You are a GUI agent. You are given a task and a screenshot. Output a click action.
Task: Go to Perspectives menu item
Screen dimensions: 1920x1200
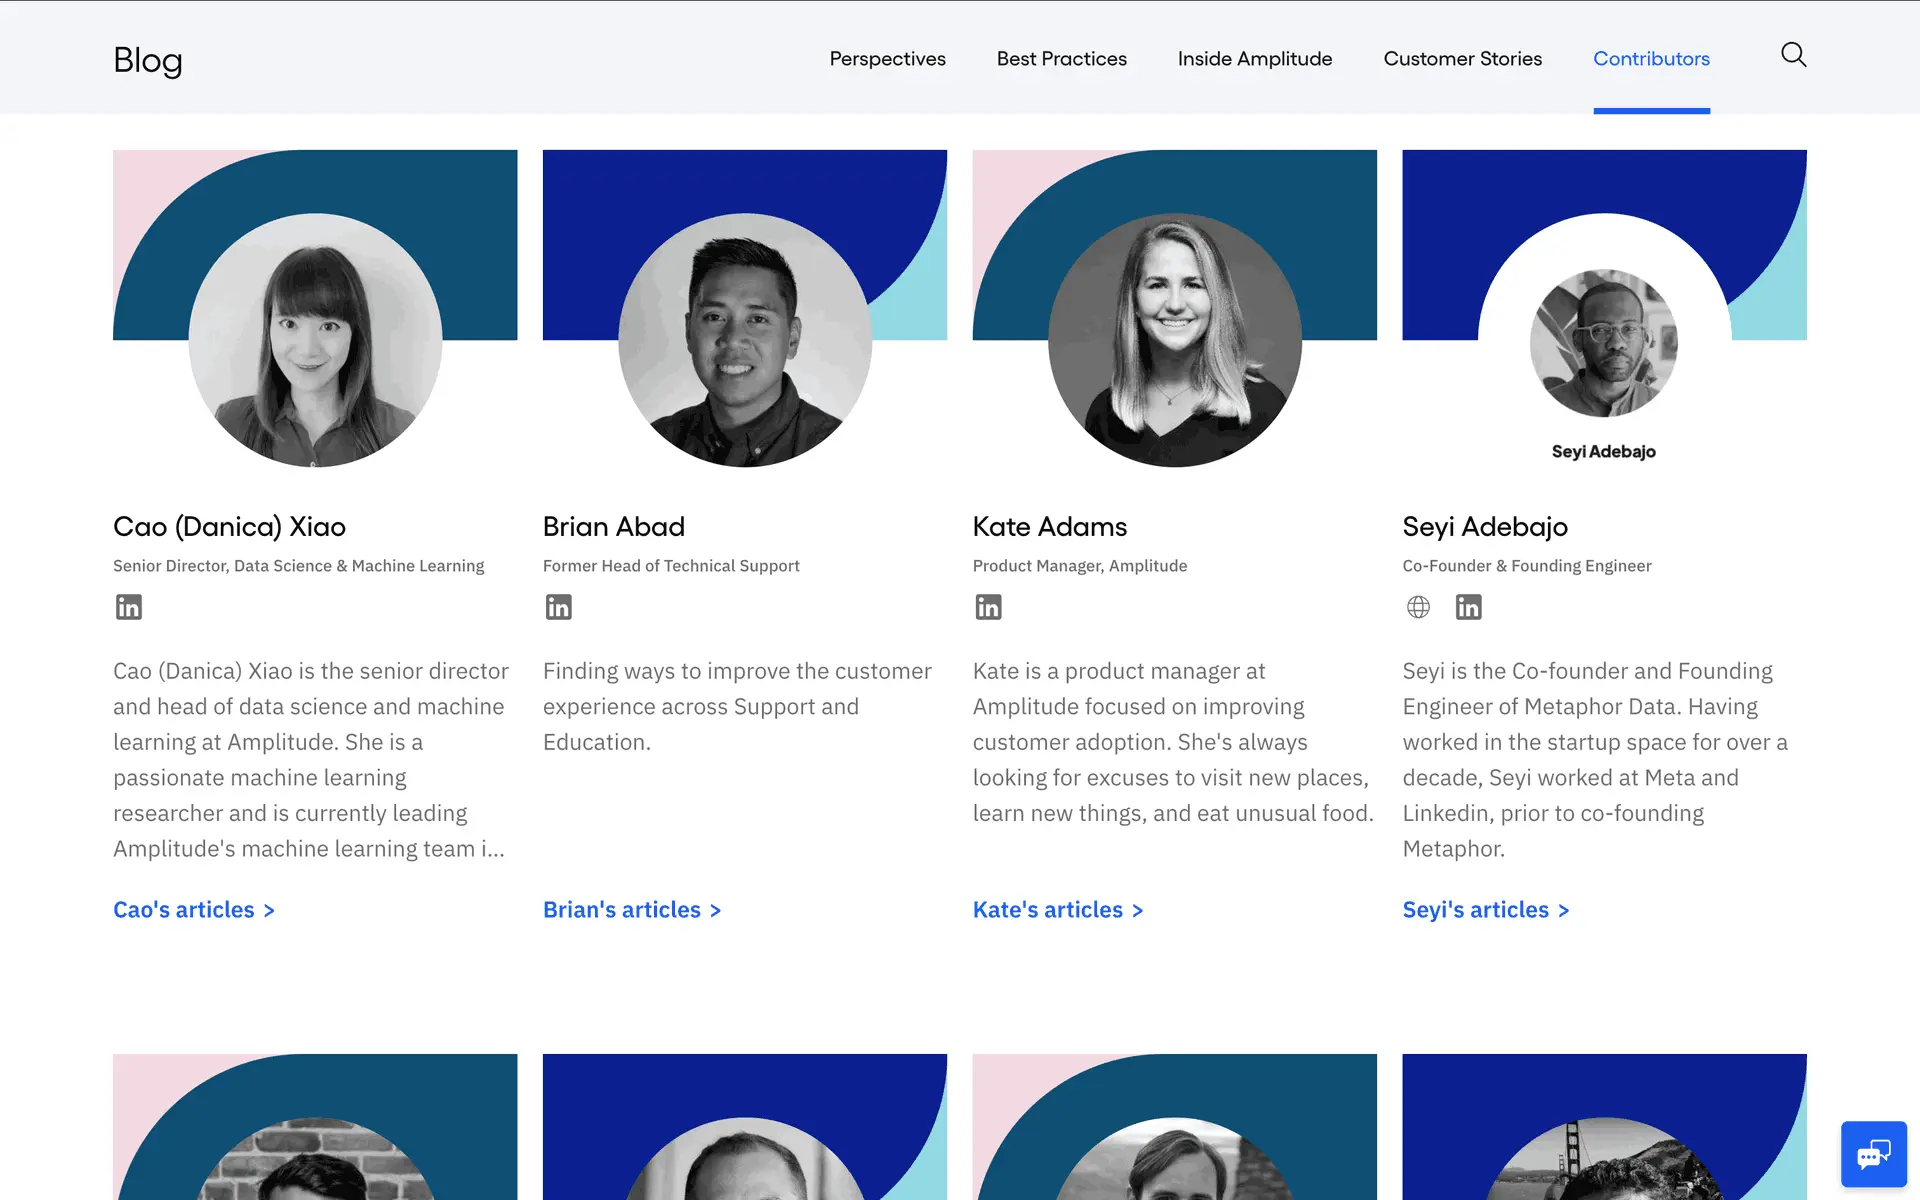[x=887, y=59]
